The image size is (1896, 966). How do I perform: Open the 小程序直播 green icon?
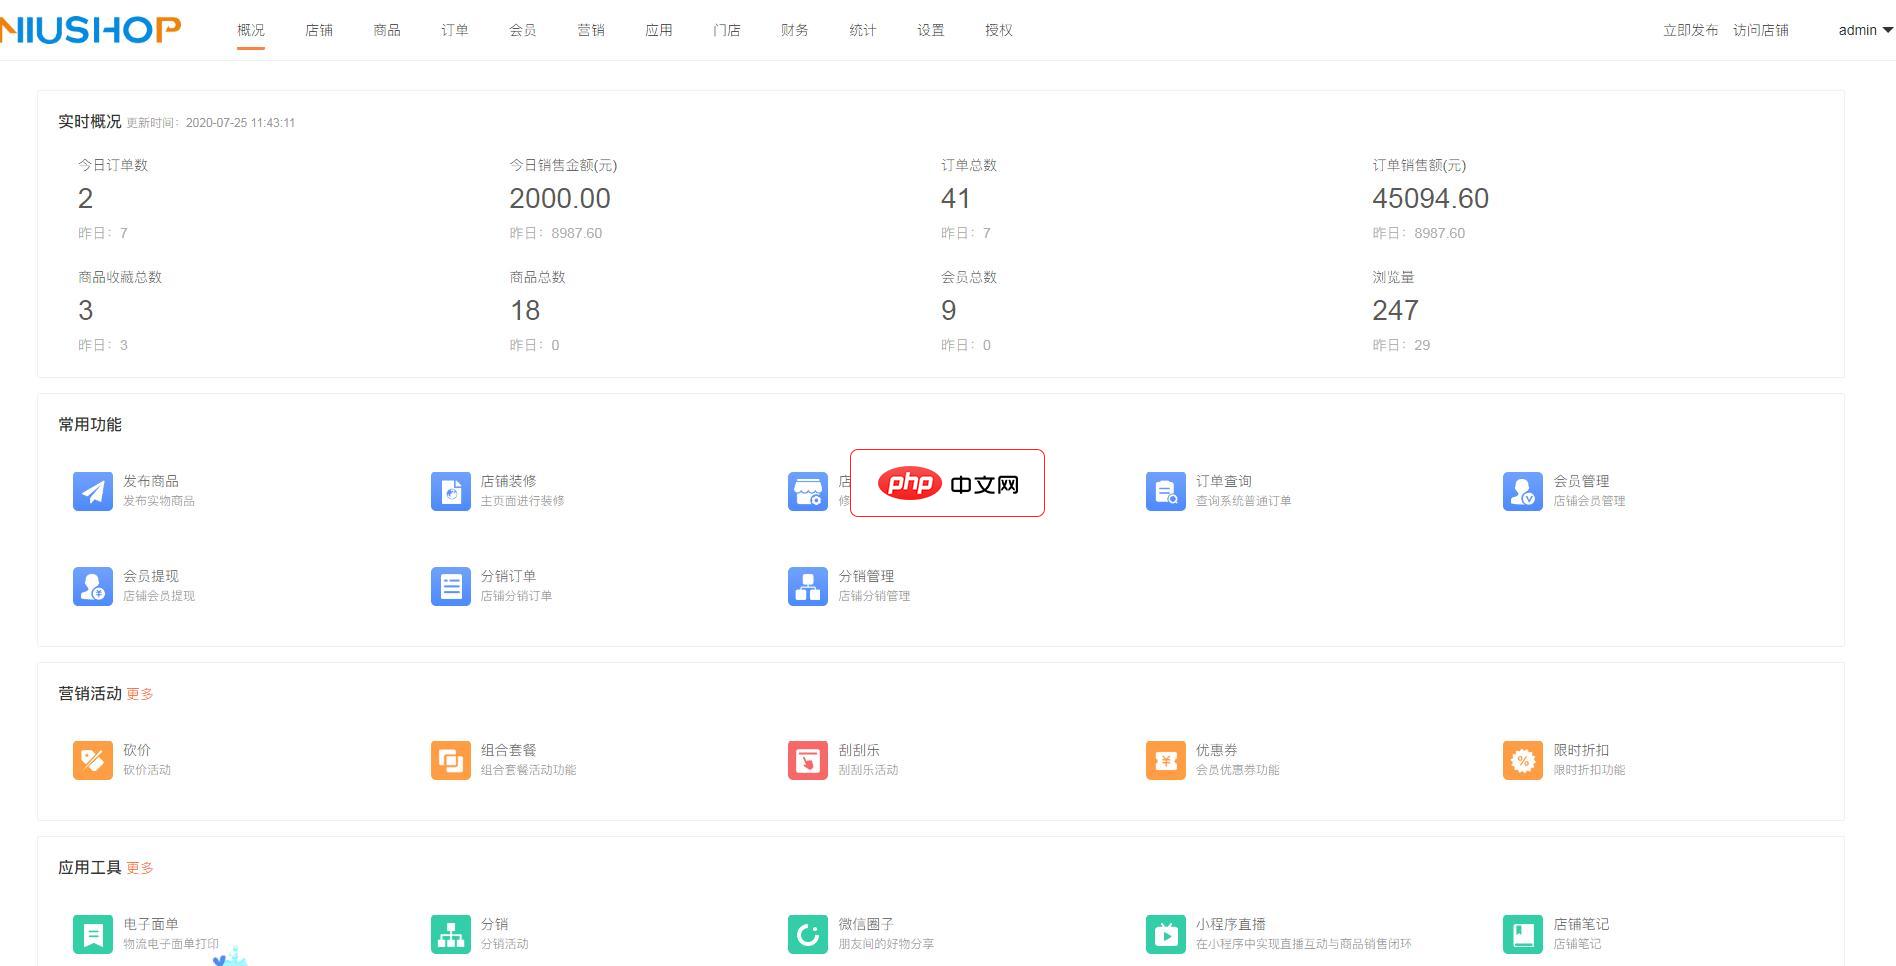point(1165,934)
